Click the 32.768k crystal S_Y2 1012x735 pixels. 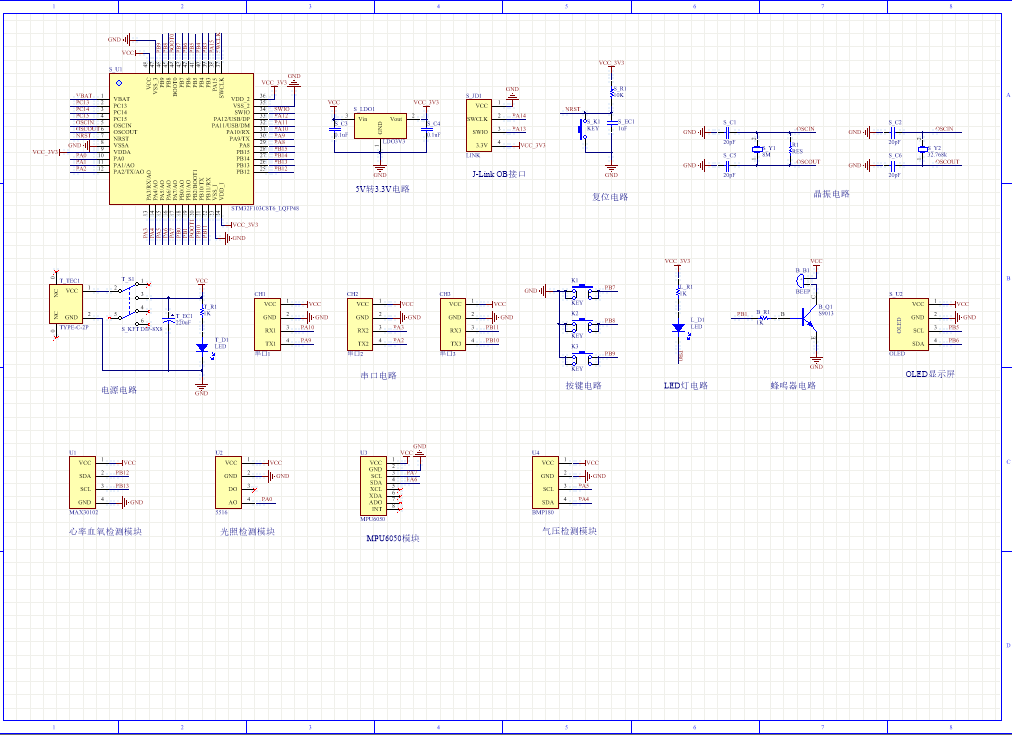pos(923,149)
